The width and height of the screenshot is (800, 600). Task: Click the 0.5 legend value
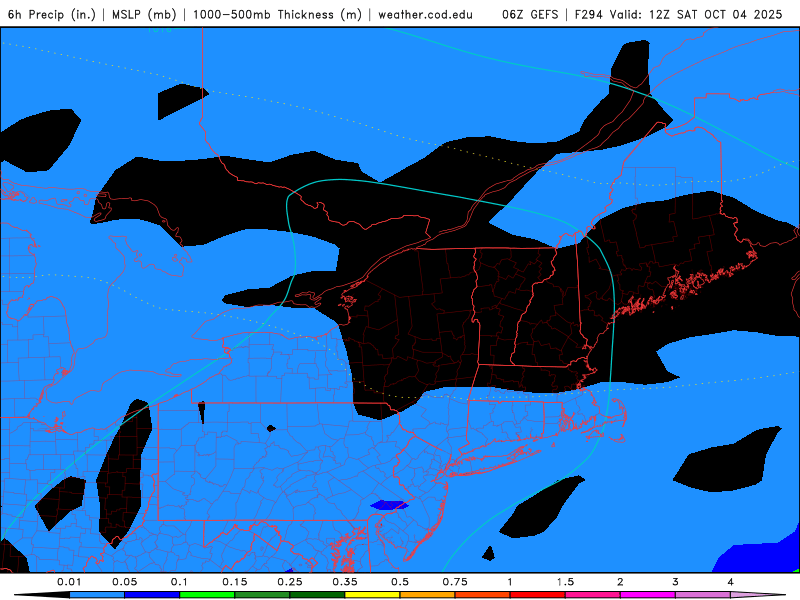400,582
